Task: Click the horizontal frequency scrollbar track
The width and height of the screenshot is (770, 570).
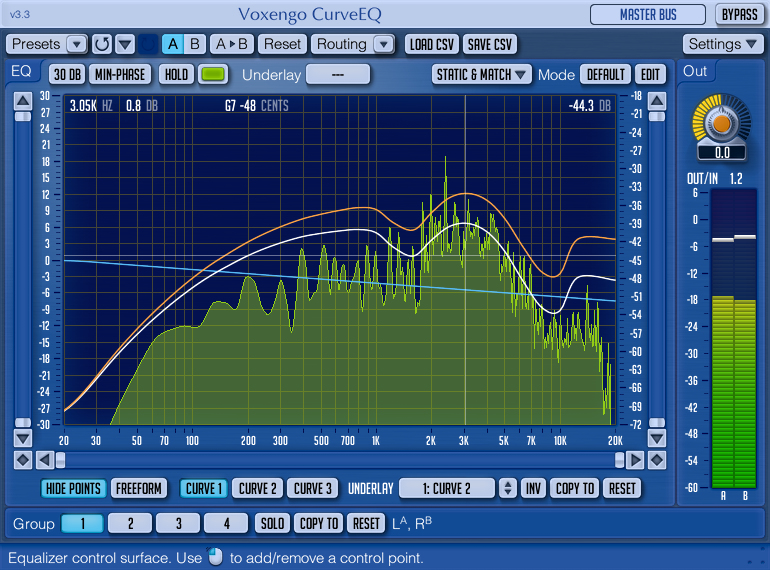Action: (340, 460)
